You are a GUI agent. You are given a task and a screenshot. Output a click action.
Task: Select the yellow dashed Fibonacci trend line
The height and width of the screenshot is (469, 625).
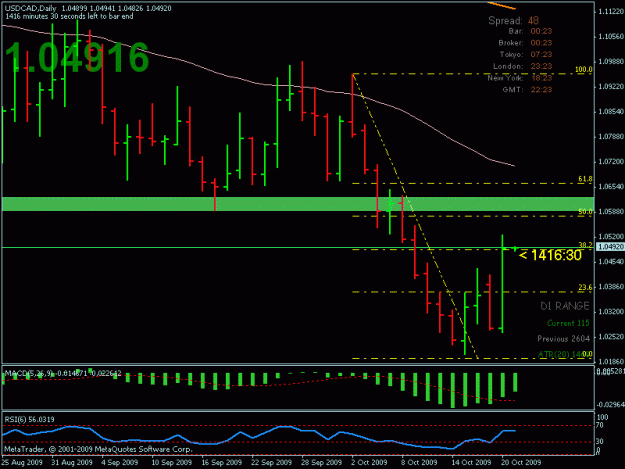(415, 215)
